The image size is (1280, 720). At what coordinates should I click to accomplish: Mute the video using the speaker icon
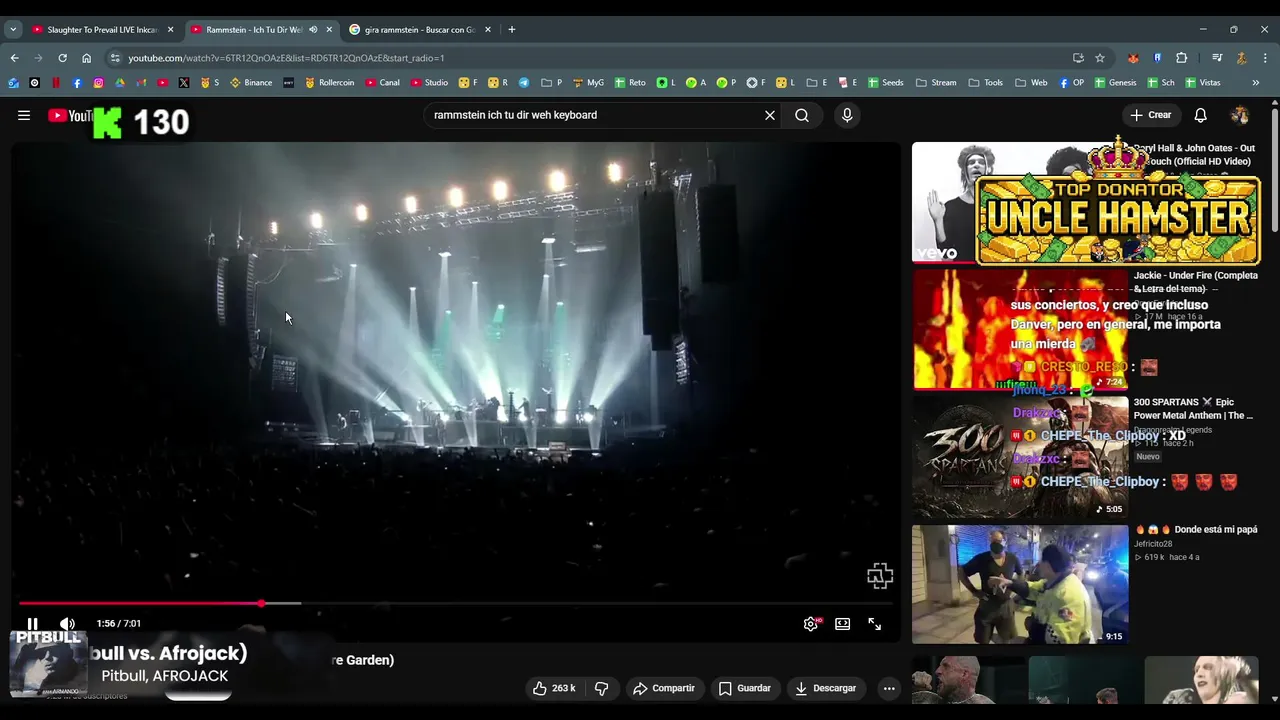[67, 624]
